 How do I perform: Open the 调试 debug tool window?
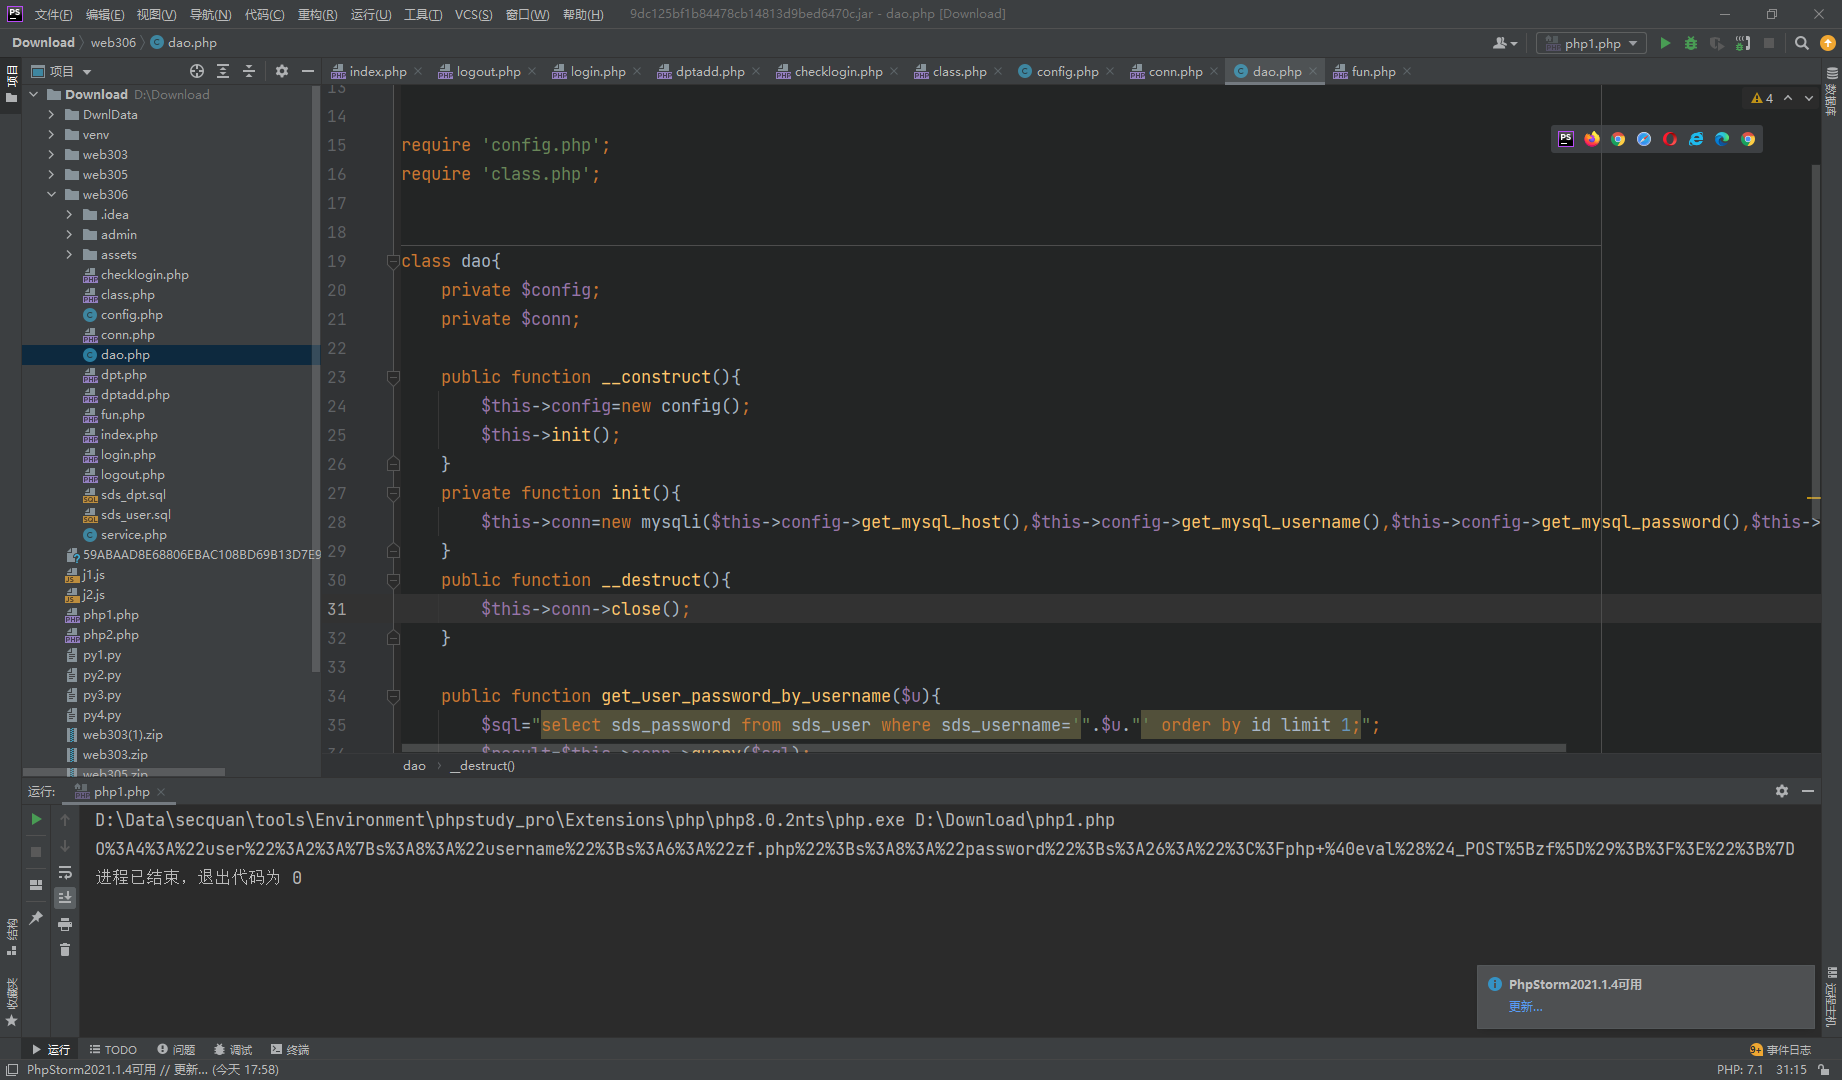click(233, 1050)
